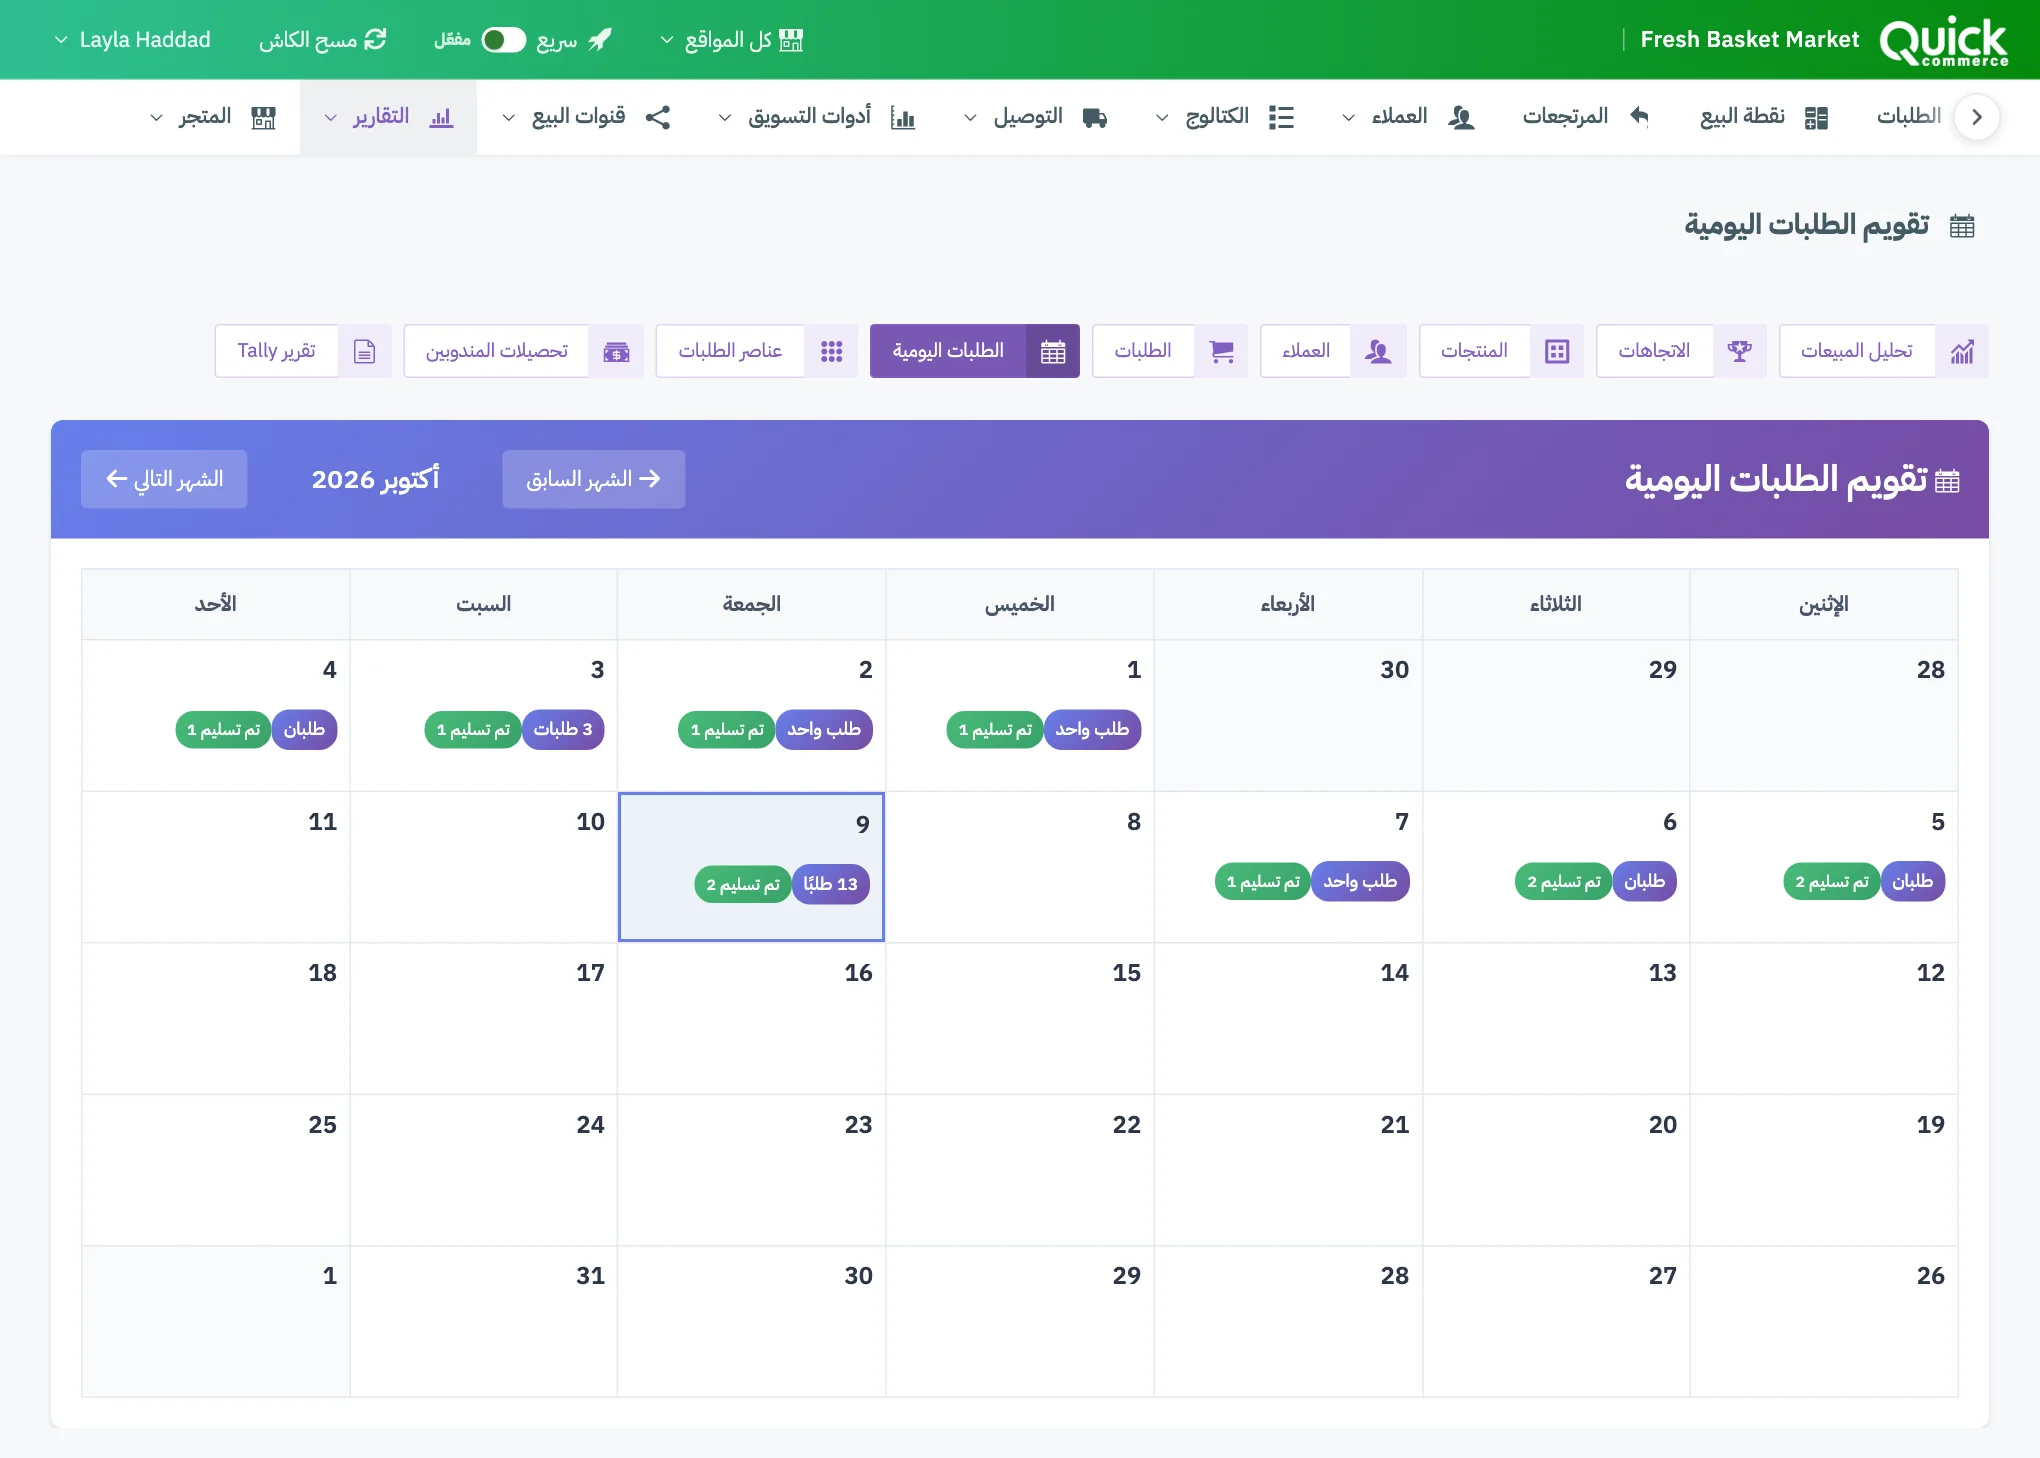2040x1458 pixels.
Task: Click the products grid icon for المنتجات
Action: 1557,351
